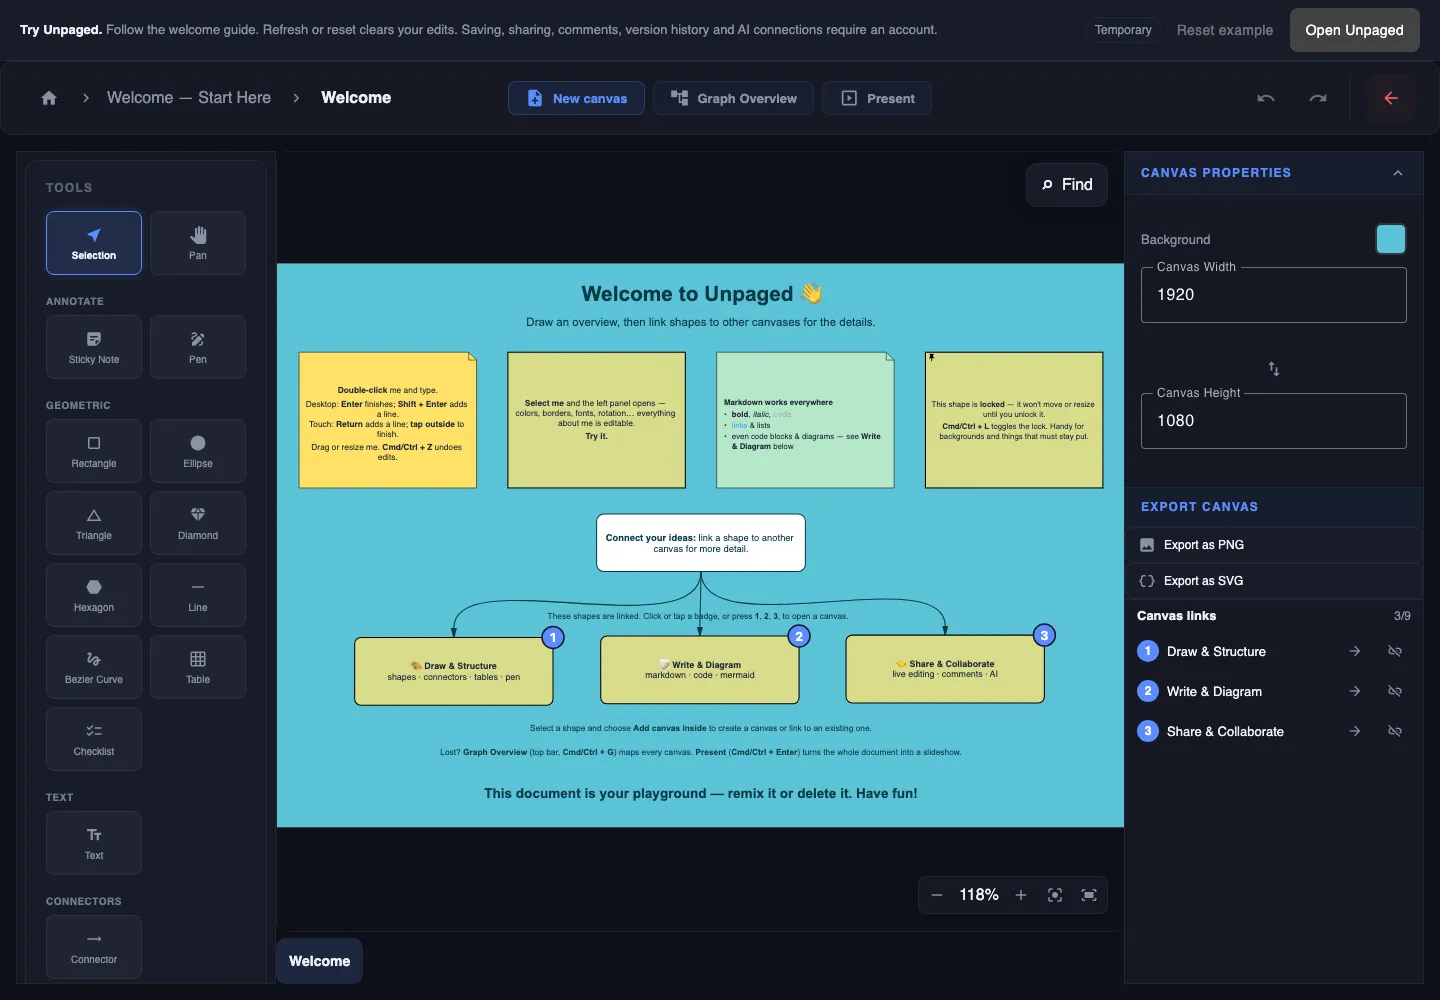The height and width of the screenshot is (1000, 1440).
Task: Pick the Text tool
Action: click(x=94, y=843)
